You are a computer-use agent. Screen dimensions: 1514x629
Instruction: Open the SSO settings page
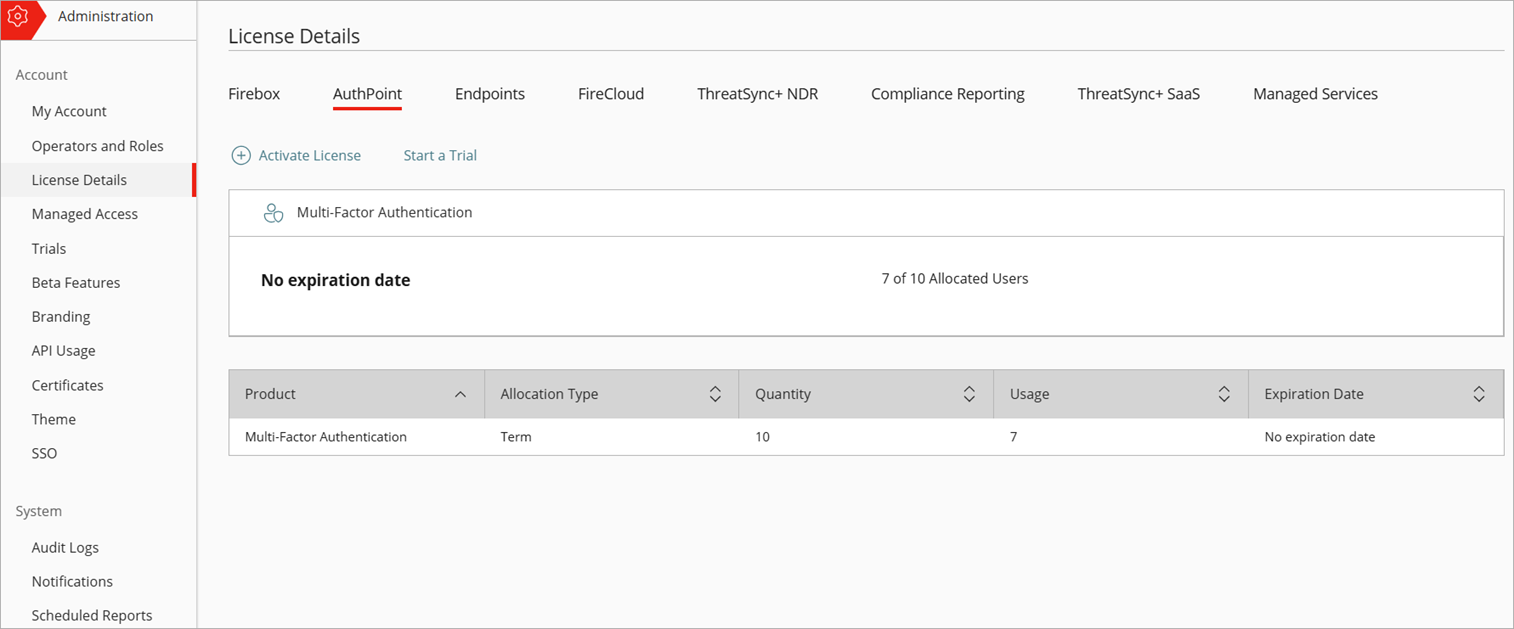(44, 454)
